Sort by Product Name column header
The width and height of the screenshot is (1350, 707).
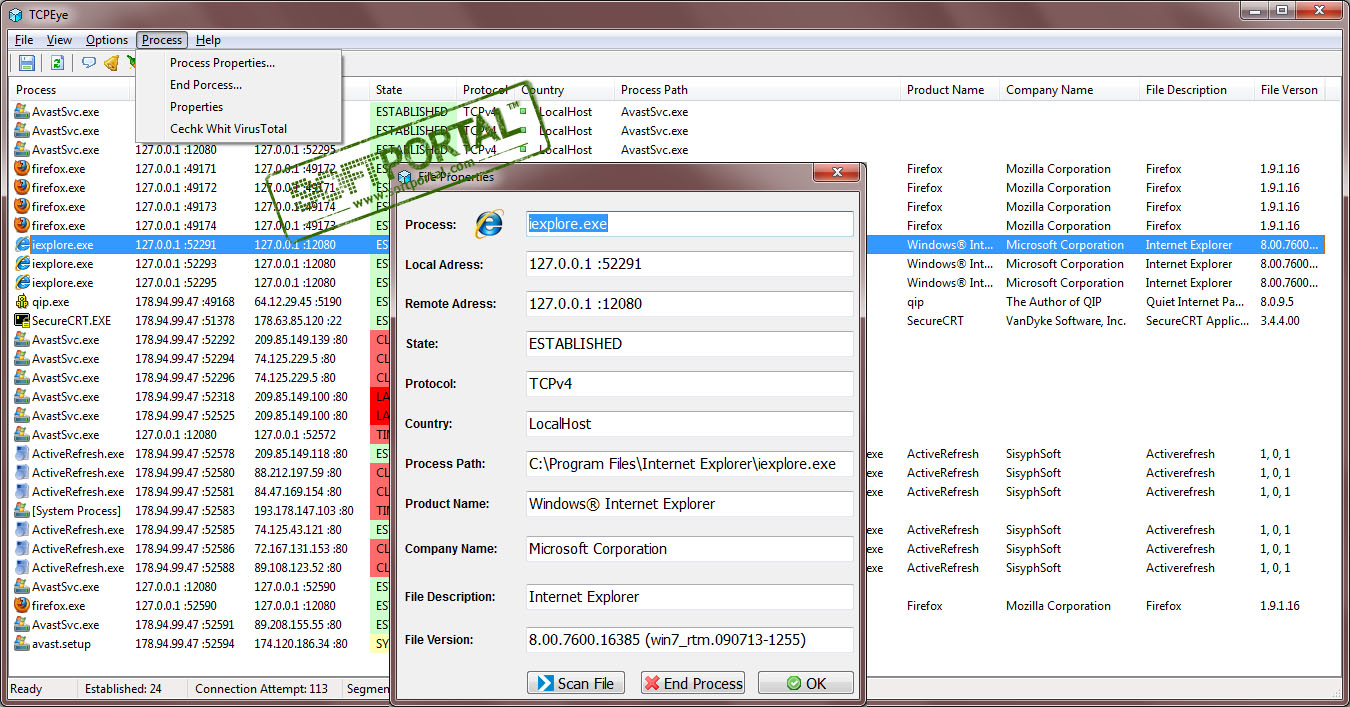(950, 90)
